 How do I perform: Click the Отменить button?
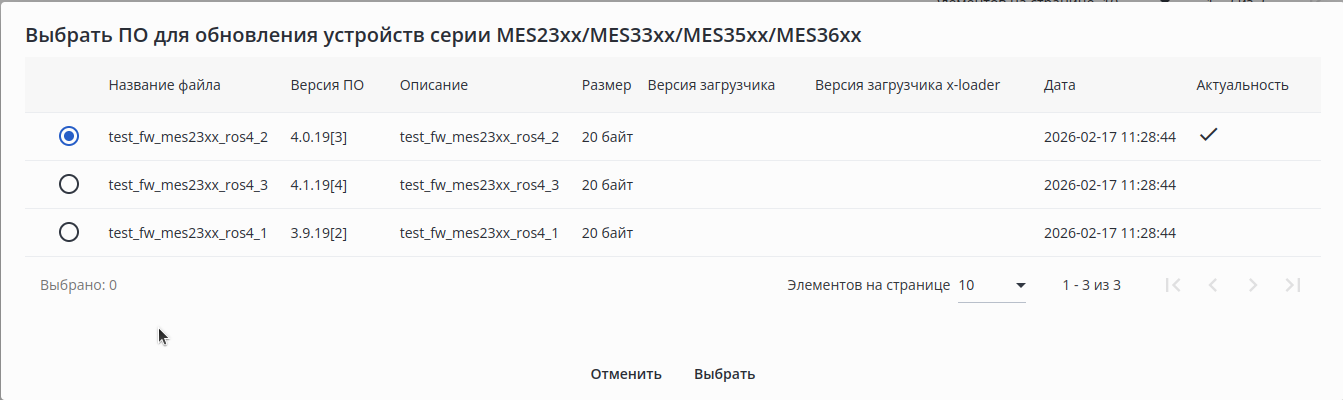point(626,374)
